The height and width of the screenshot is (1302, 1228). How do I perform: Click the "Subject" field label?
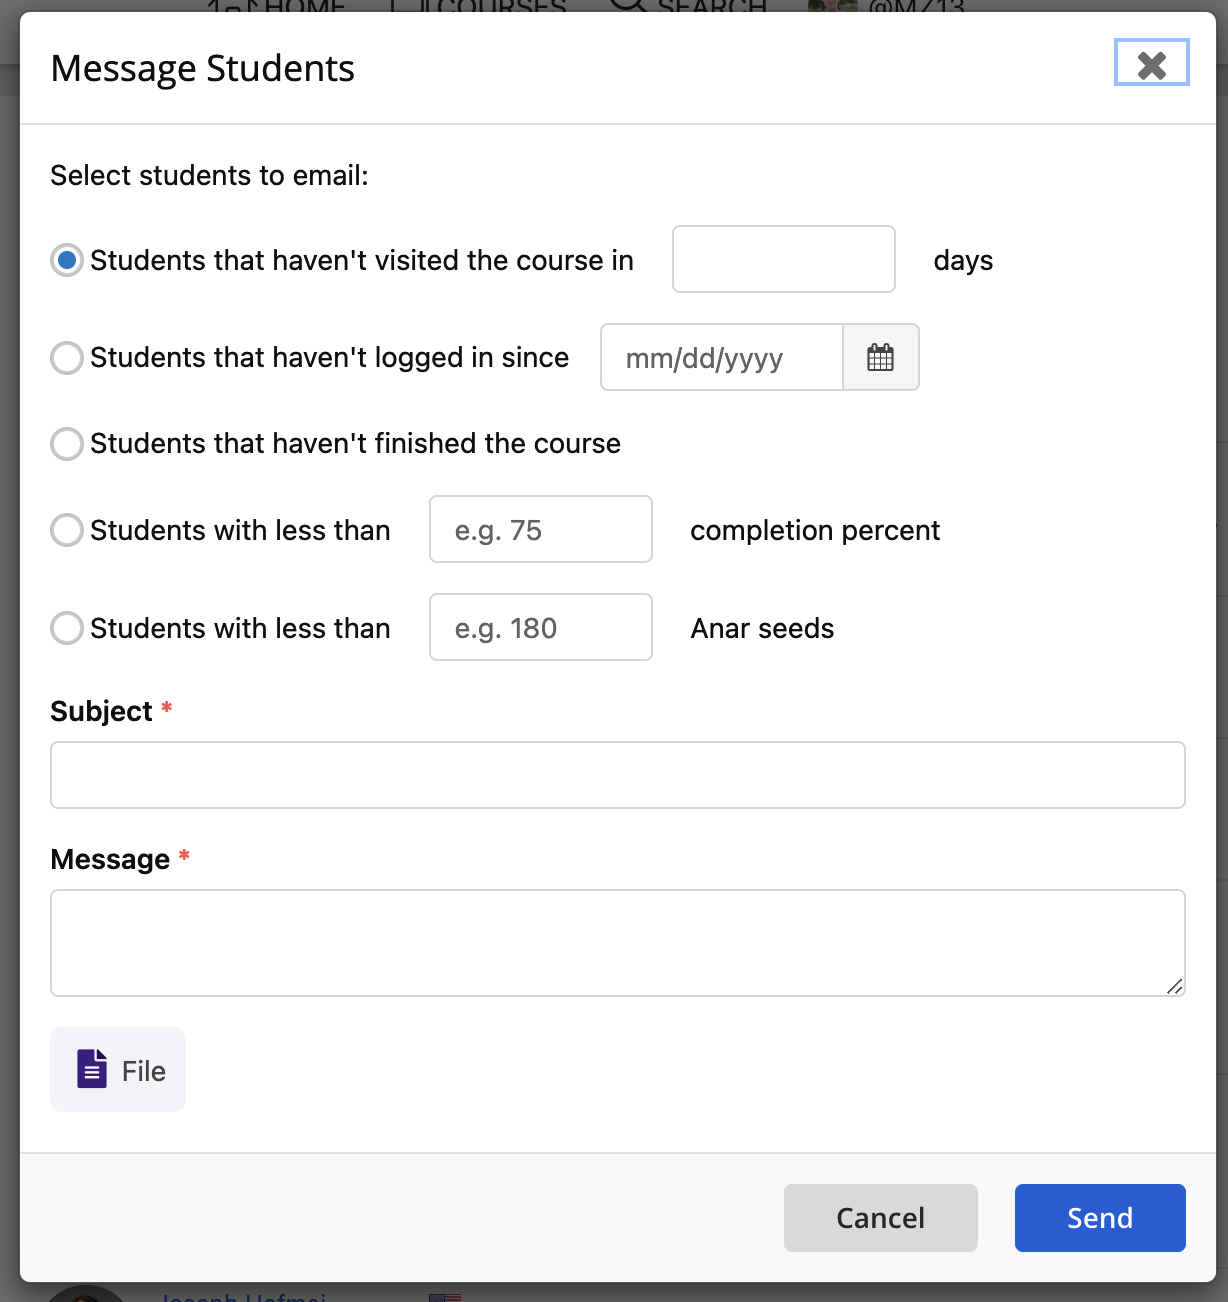click(x=101, y=711)
